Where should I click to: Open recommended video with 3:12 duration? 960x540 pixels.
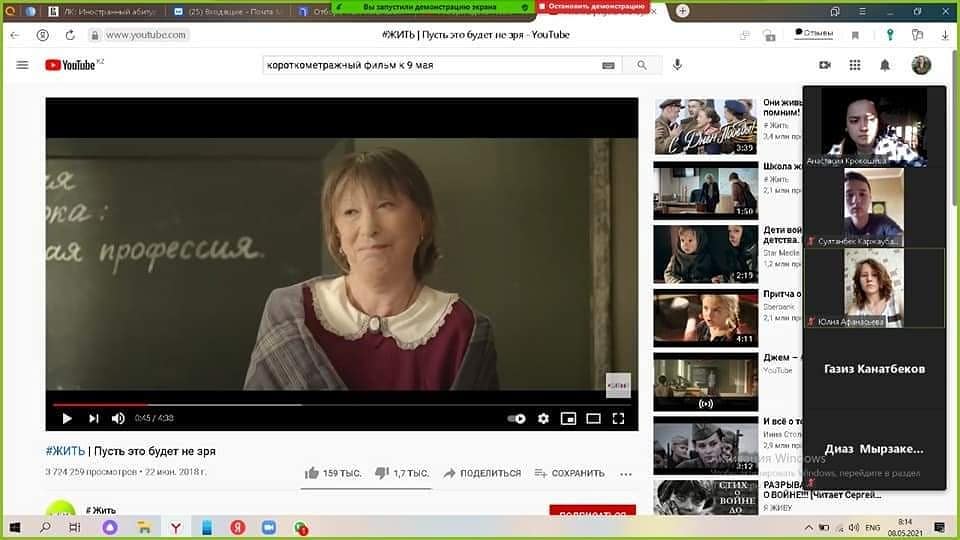point(705,445)
